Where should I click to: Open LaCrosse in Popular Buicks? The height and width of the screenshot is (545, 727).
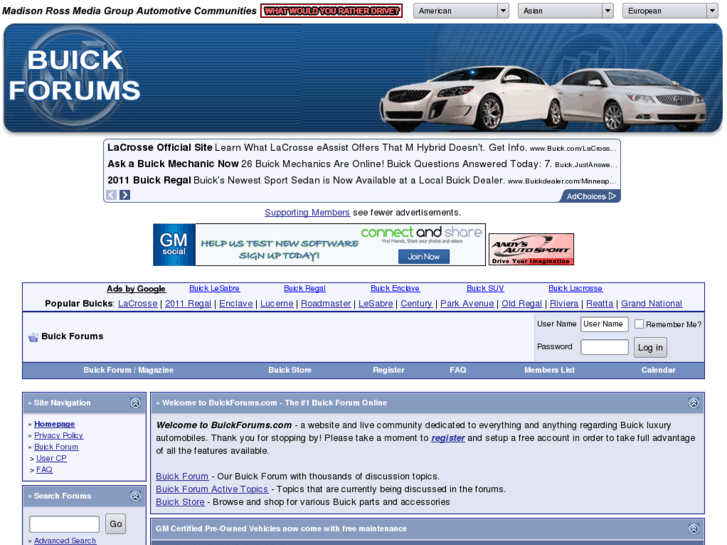coord(138,303)
